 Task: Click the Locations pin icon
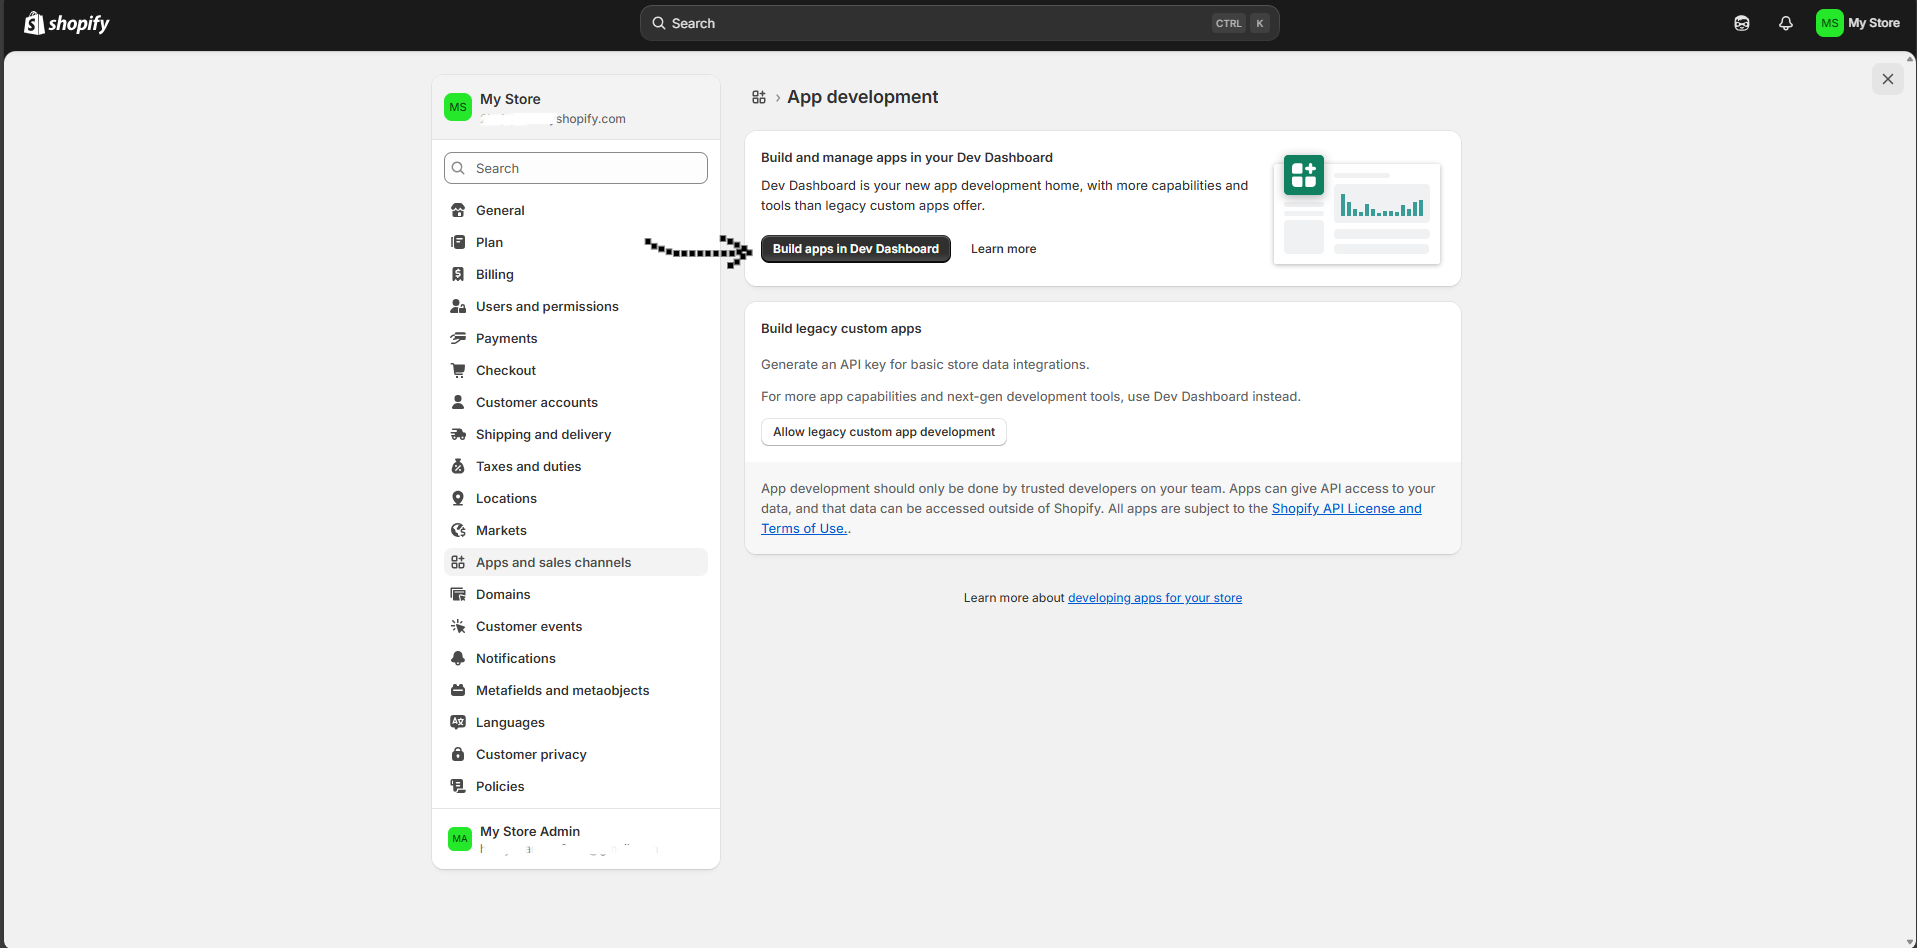[458, 498]
